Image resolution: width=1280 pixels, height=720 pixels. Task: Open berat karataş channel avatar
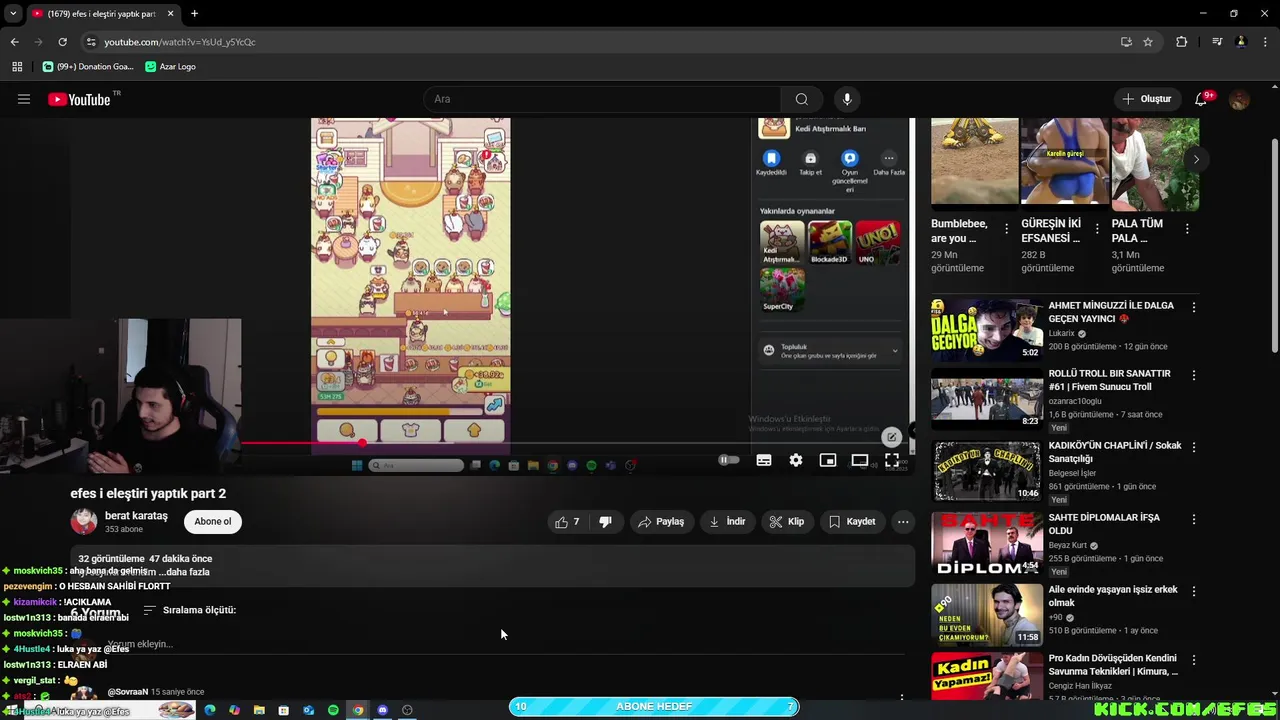click(x=84, y=521)
